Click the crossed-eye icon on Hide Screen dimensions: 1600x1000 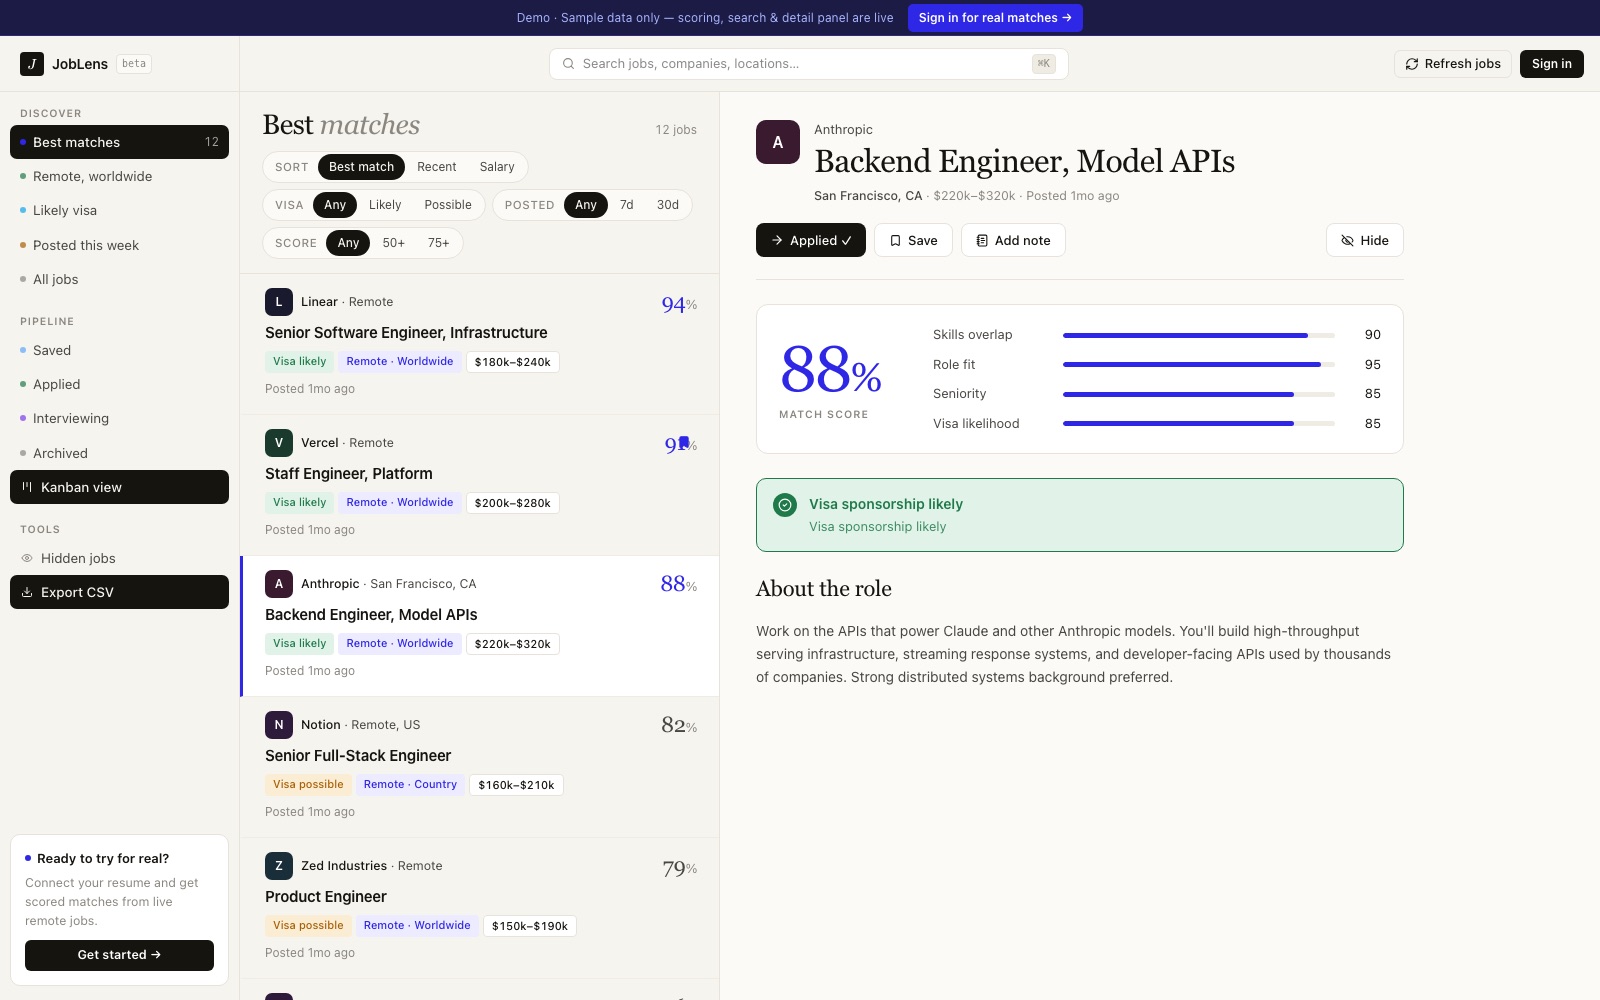click(x=1347, y=241)
